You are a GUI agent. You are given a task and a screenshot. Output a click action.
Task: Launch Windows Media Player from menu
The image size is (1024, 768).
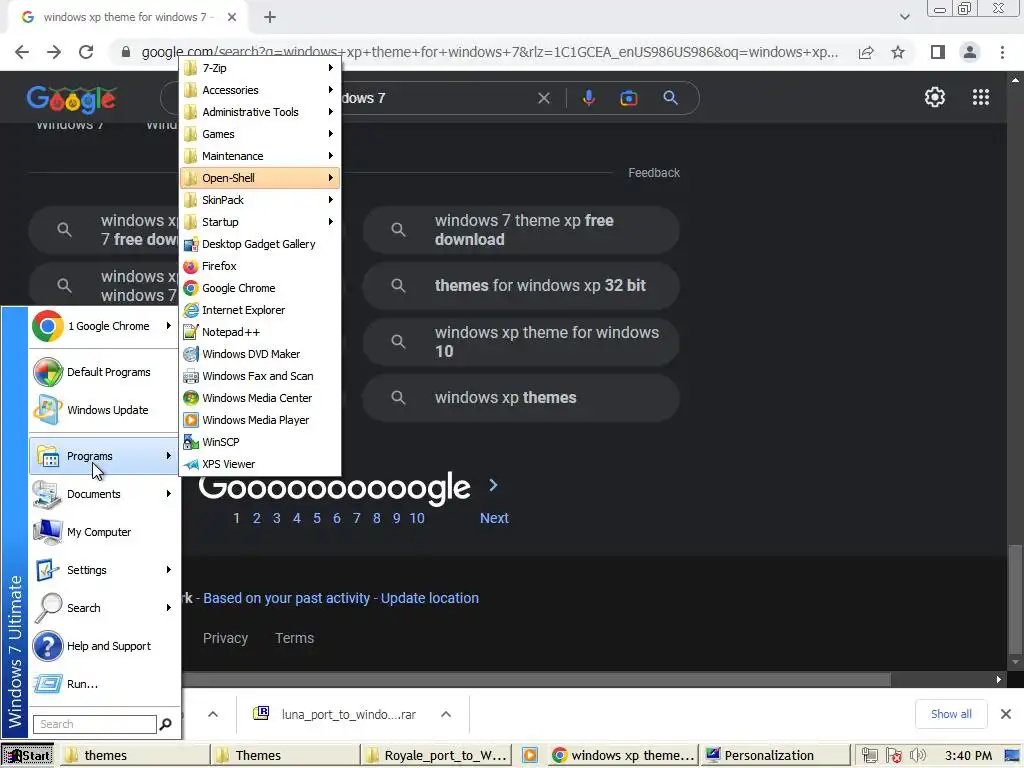pyautogui.click(x=260, y=420)
